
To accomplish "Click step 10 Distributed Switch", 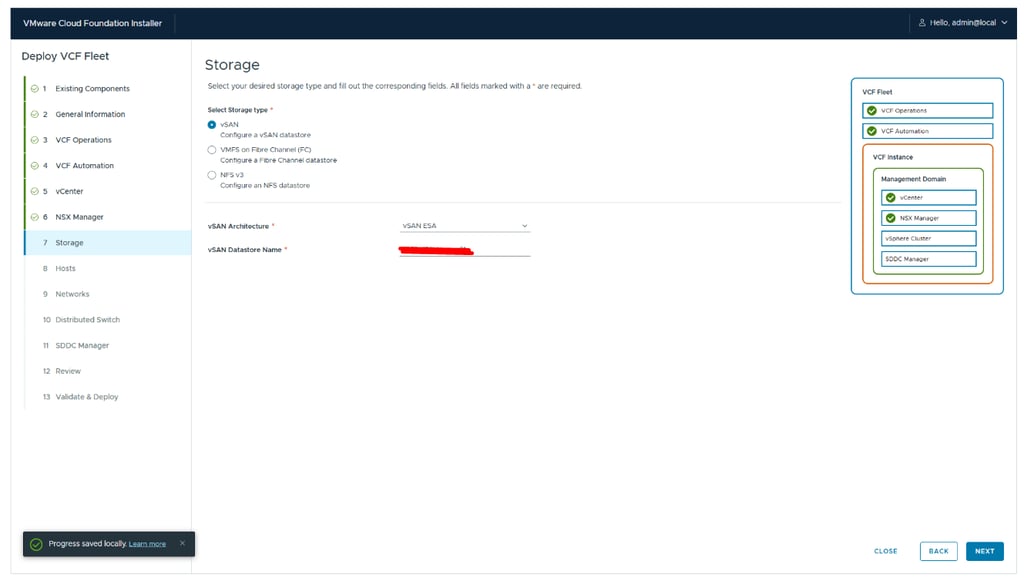I will click(88, 320).
